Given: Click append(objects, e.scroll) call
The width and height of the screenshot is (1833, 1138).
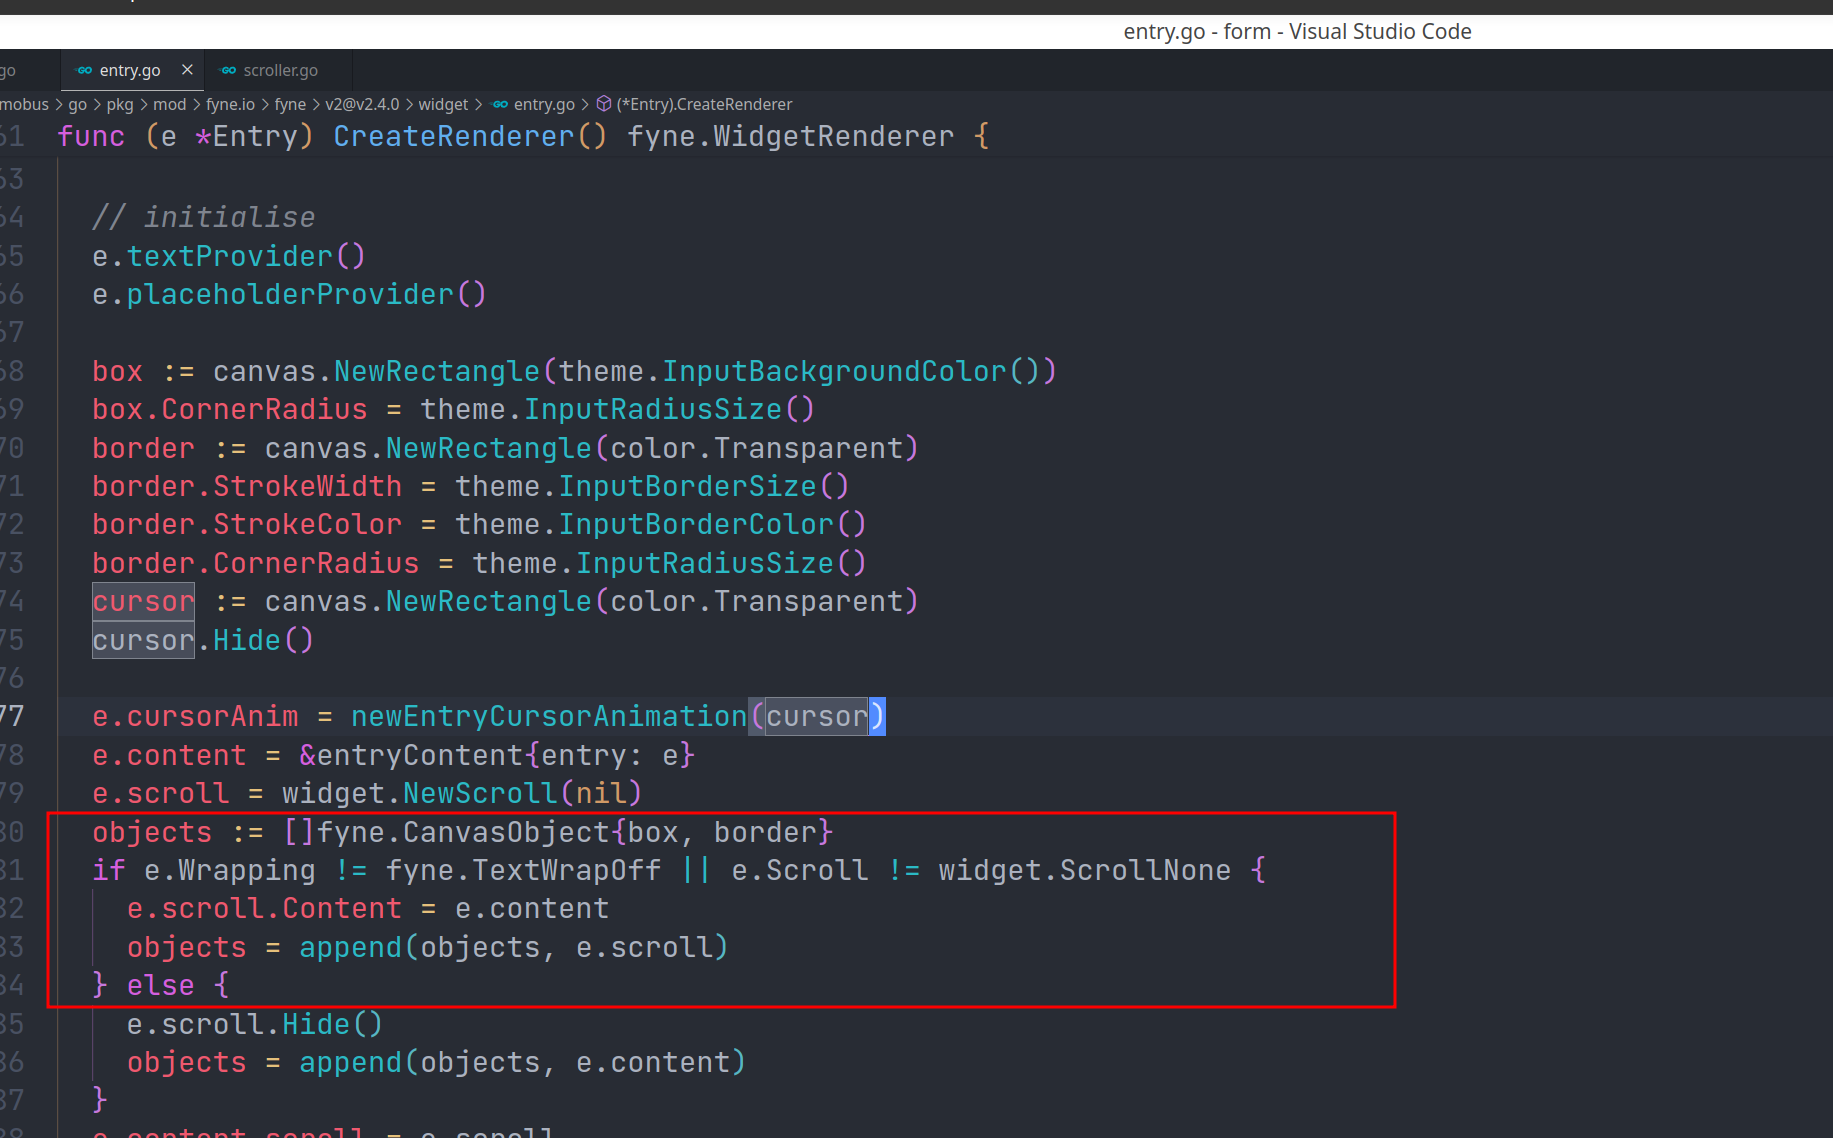Looking at the screenshot, I should click(x=514, y=947).
